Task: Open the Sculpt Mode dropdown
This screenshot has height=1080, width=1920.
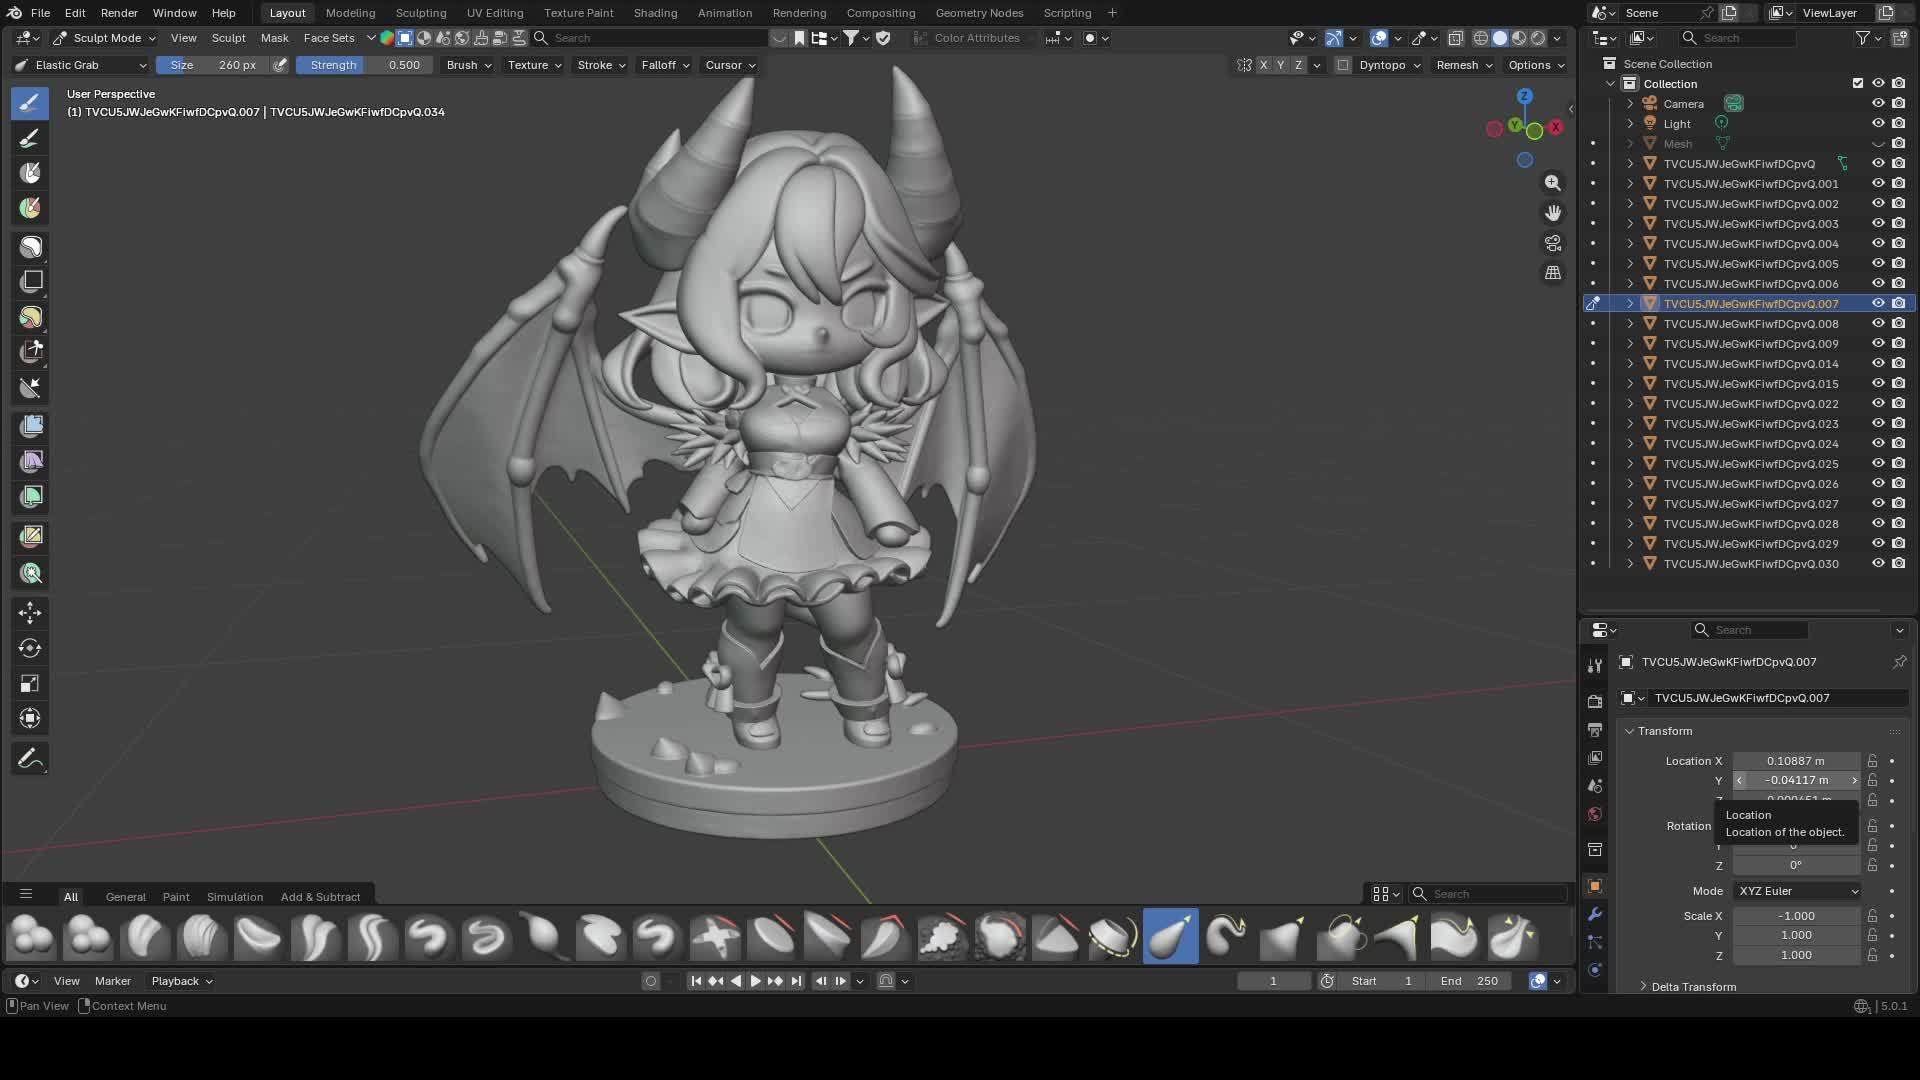Action: [x=106, y=38]
